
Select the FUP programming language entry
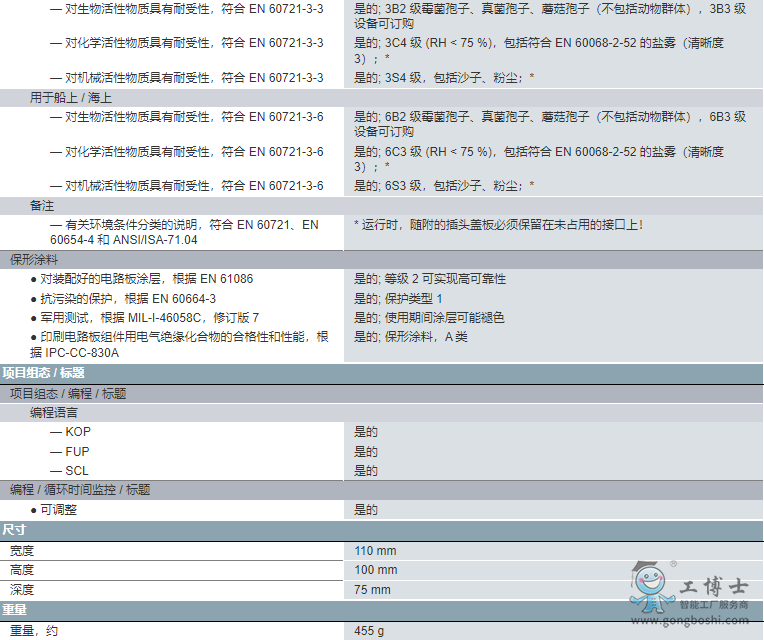pyautogui.click(x=77, y=451)
